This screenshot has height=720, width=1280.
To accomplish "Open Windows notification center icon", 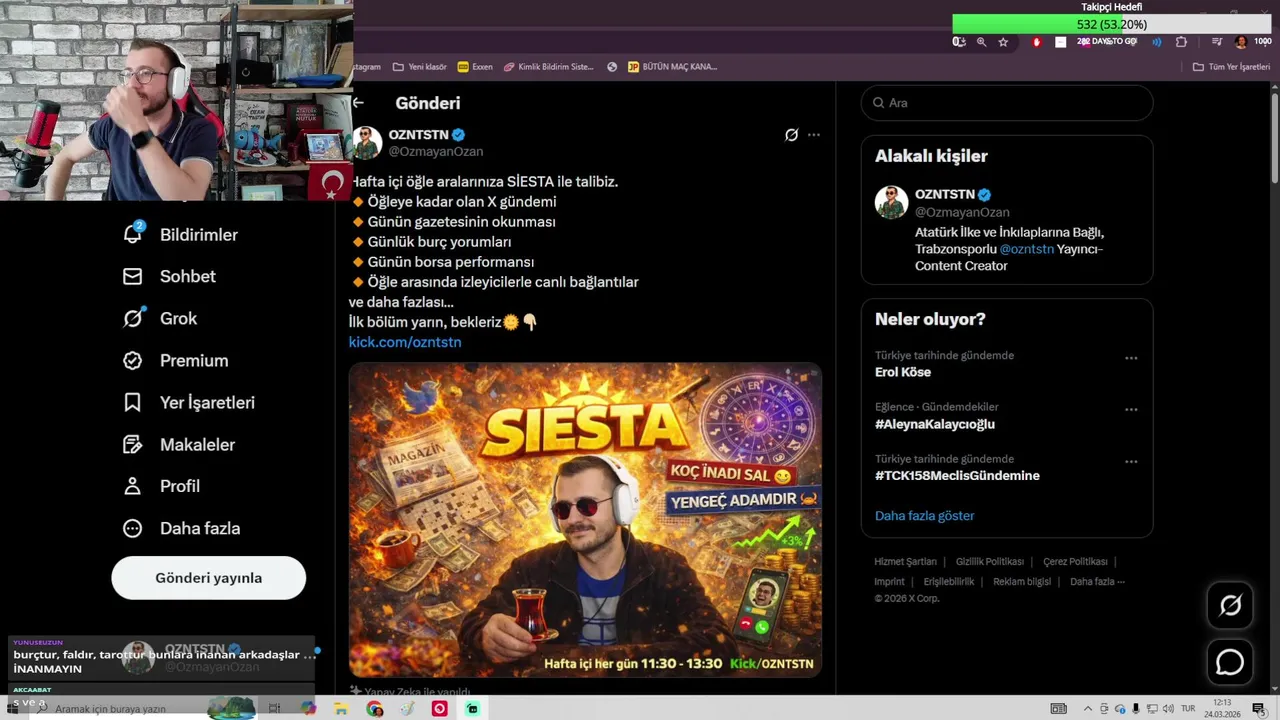I will coord(1258,709).
